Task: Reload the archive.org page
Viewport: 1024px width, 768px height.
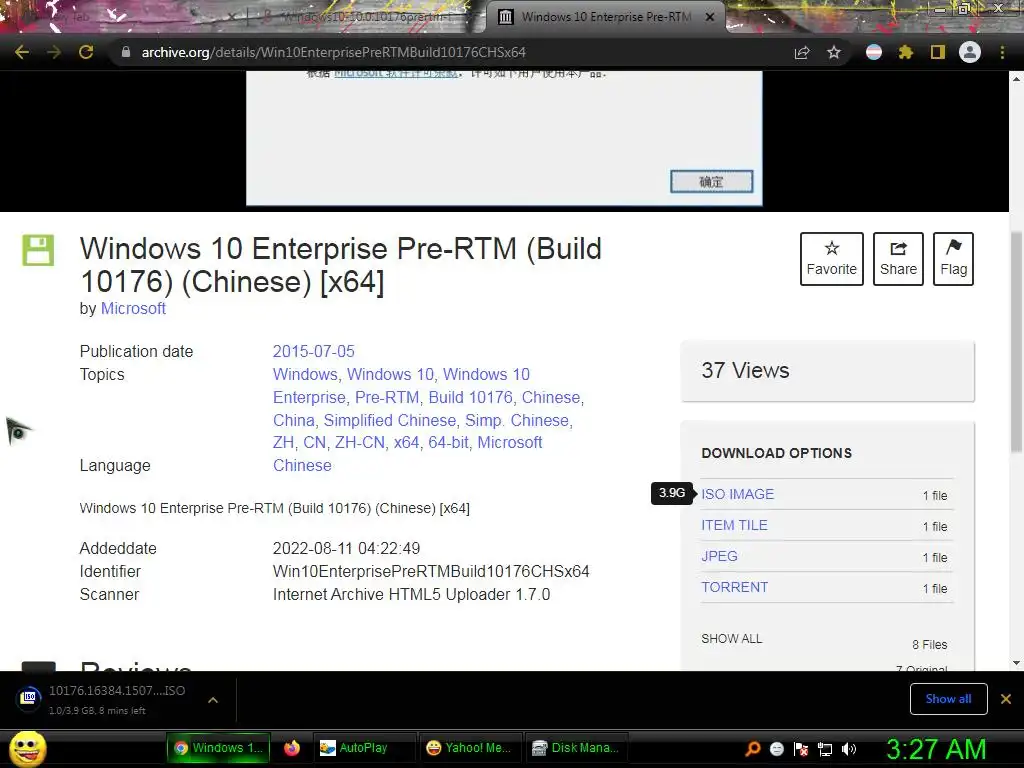Action: click(x=86, y=52)
